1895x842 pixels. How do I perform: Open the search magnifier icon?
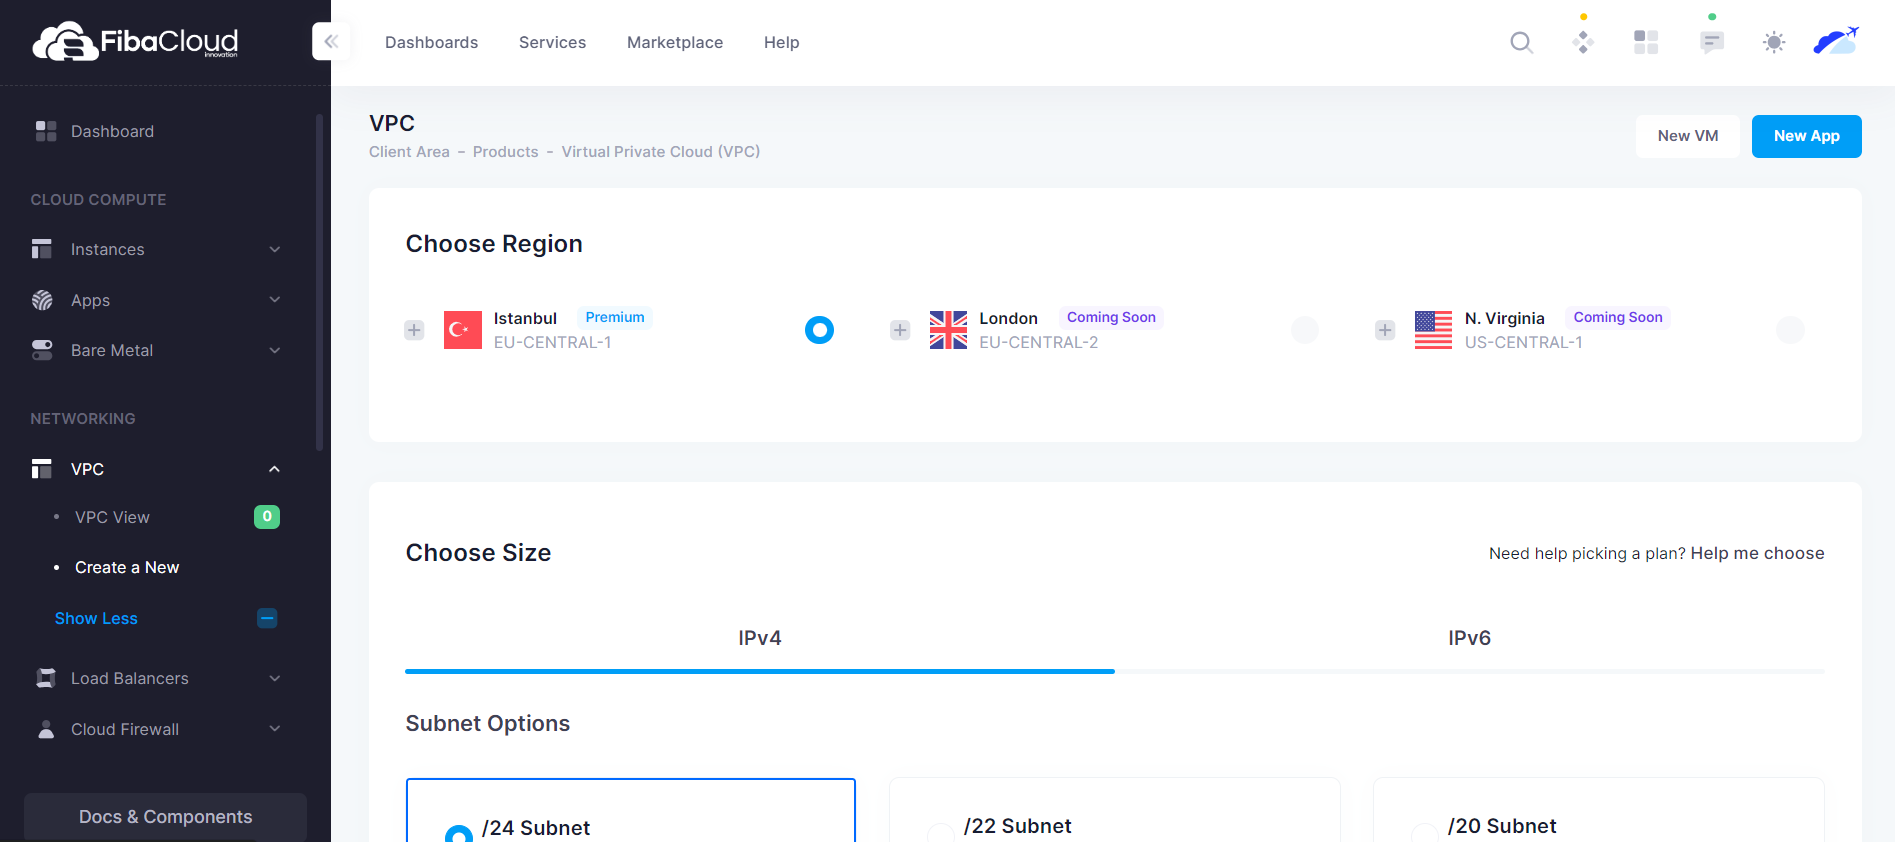point(1521,42)
